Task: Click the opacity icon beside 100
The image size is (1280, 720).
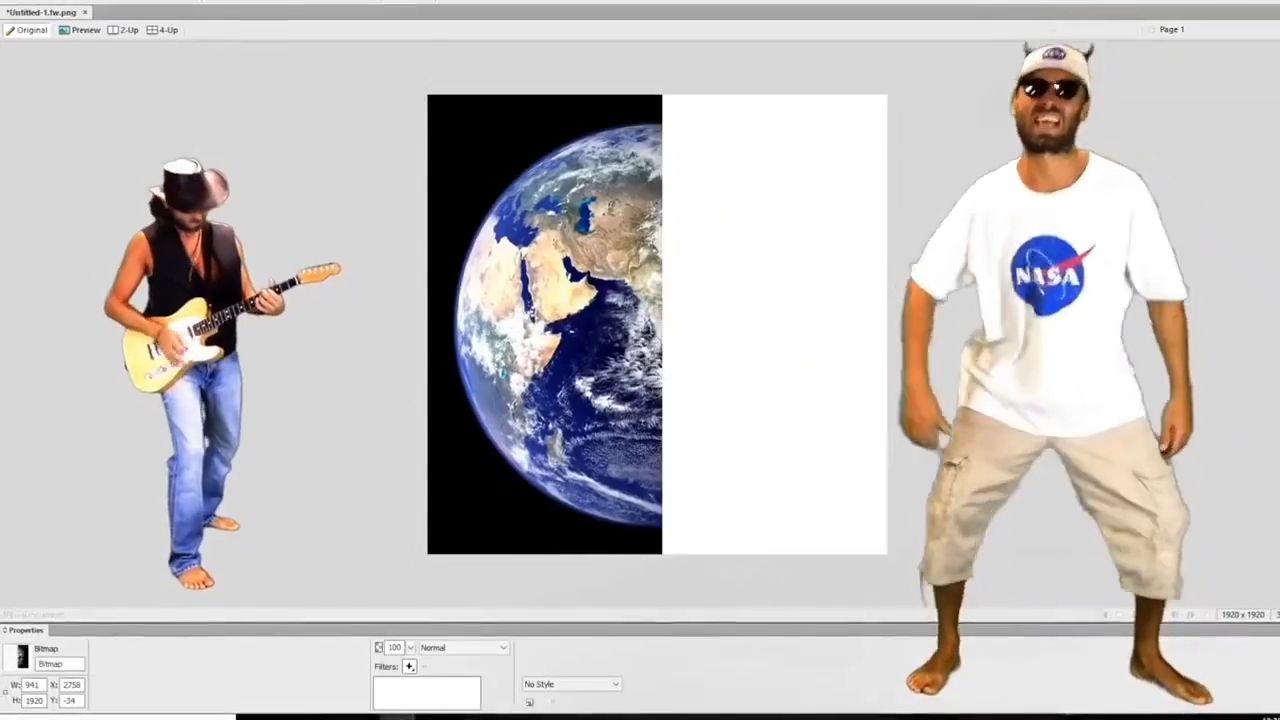Action: [379, 648]
